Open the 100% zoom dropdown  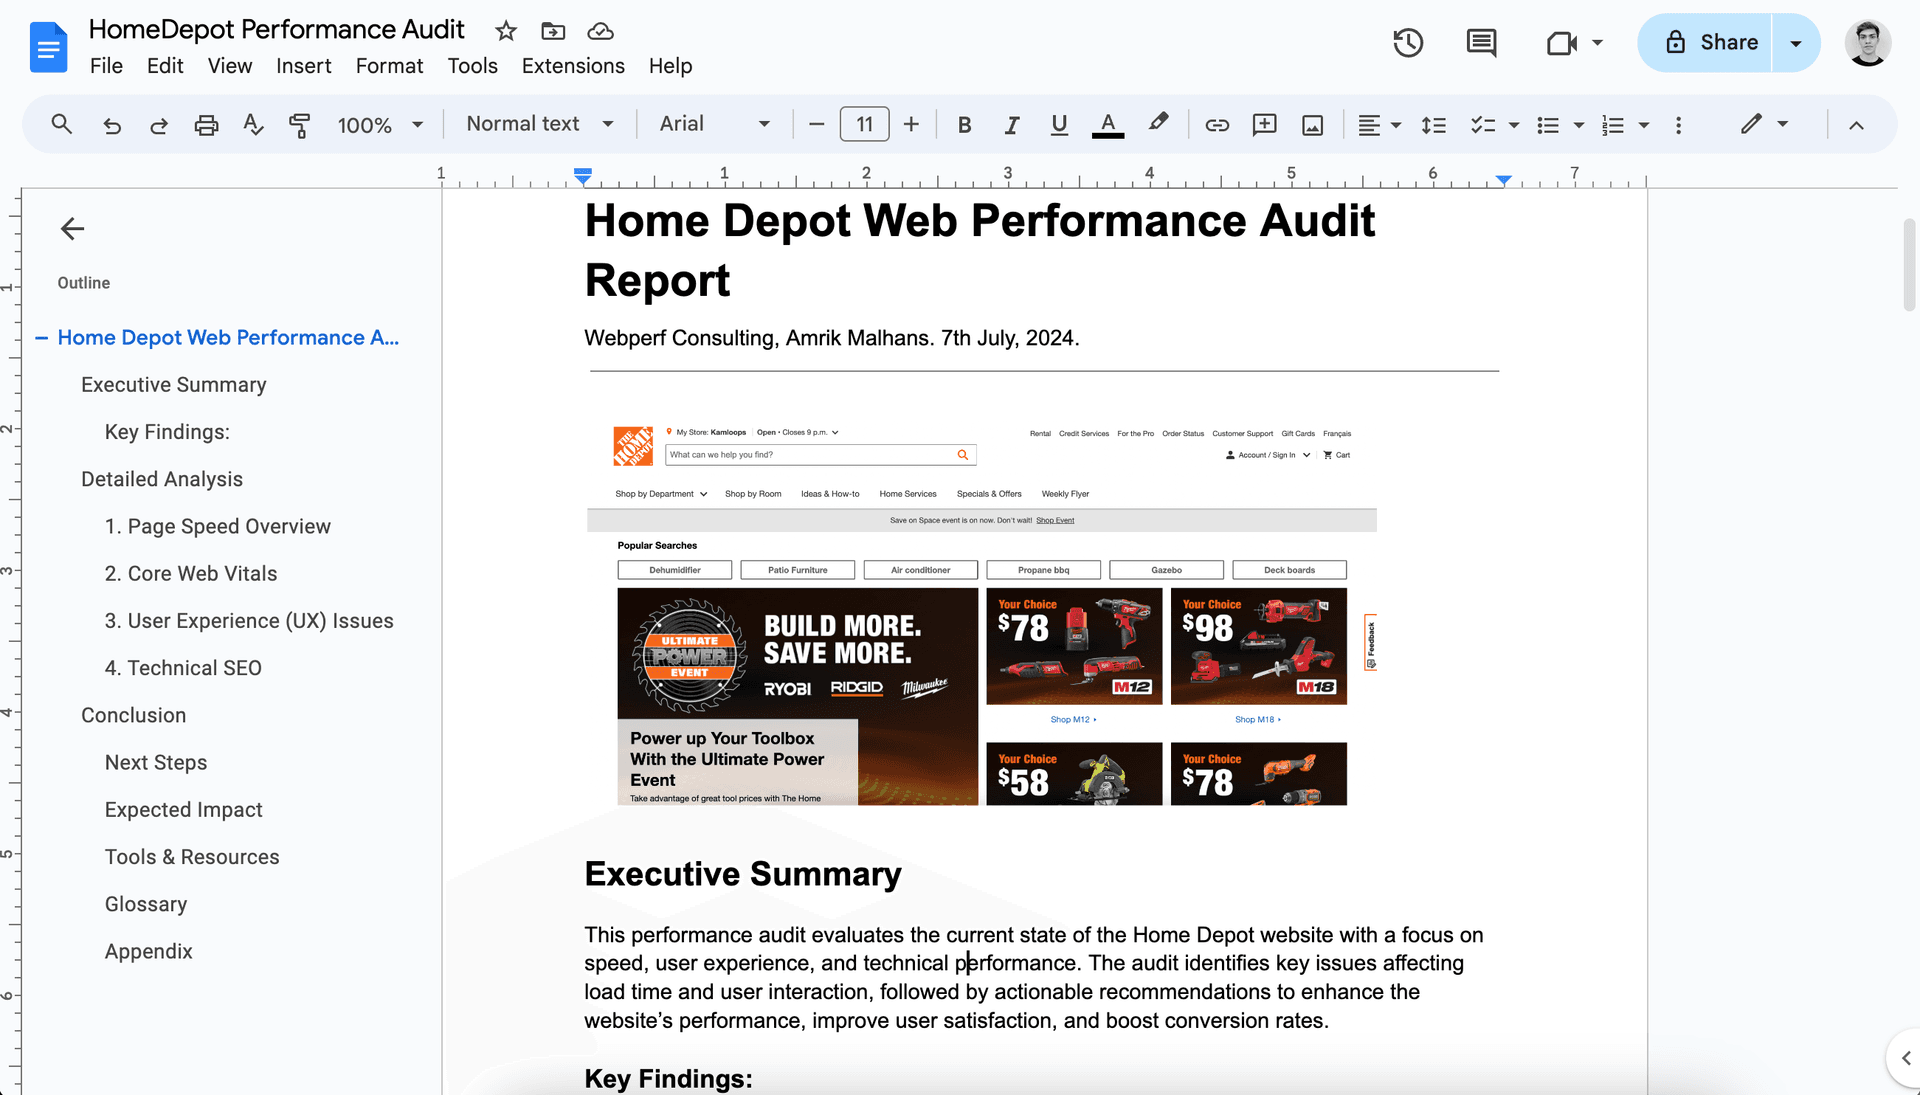click(380, 125)
